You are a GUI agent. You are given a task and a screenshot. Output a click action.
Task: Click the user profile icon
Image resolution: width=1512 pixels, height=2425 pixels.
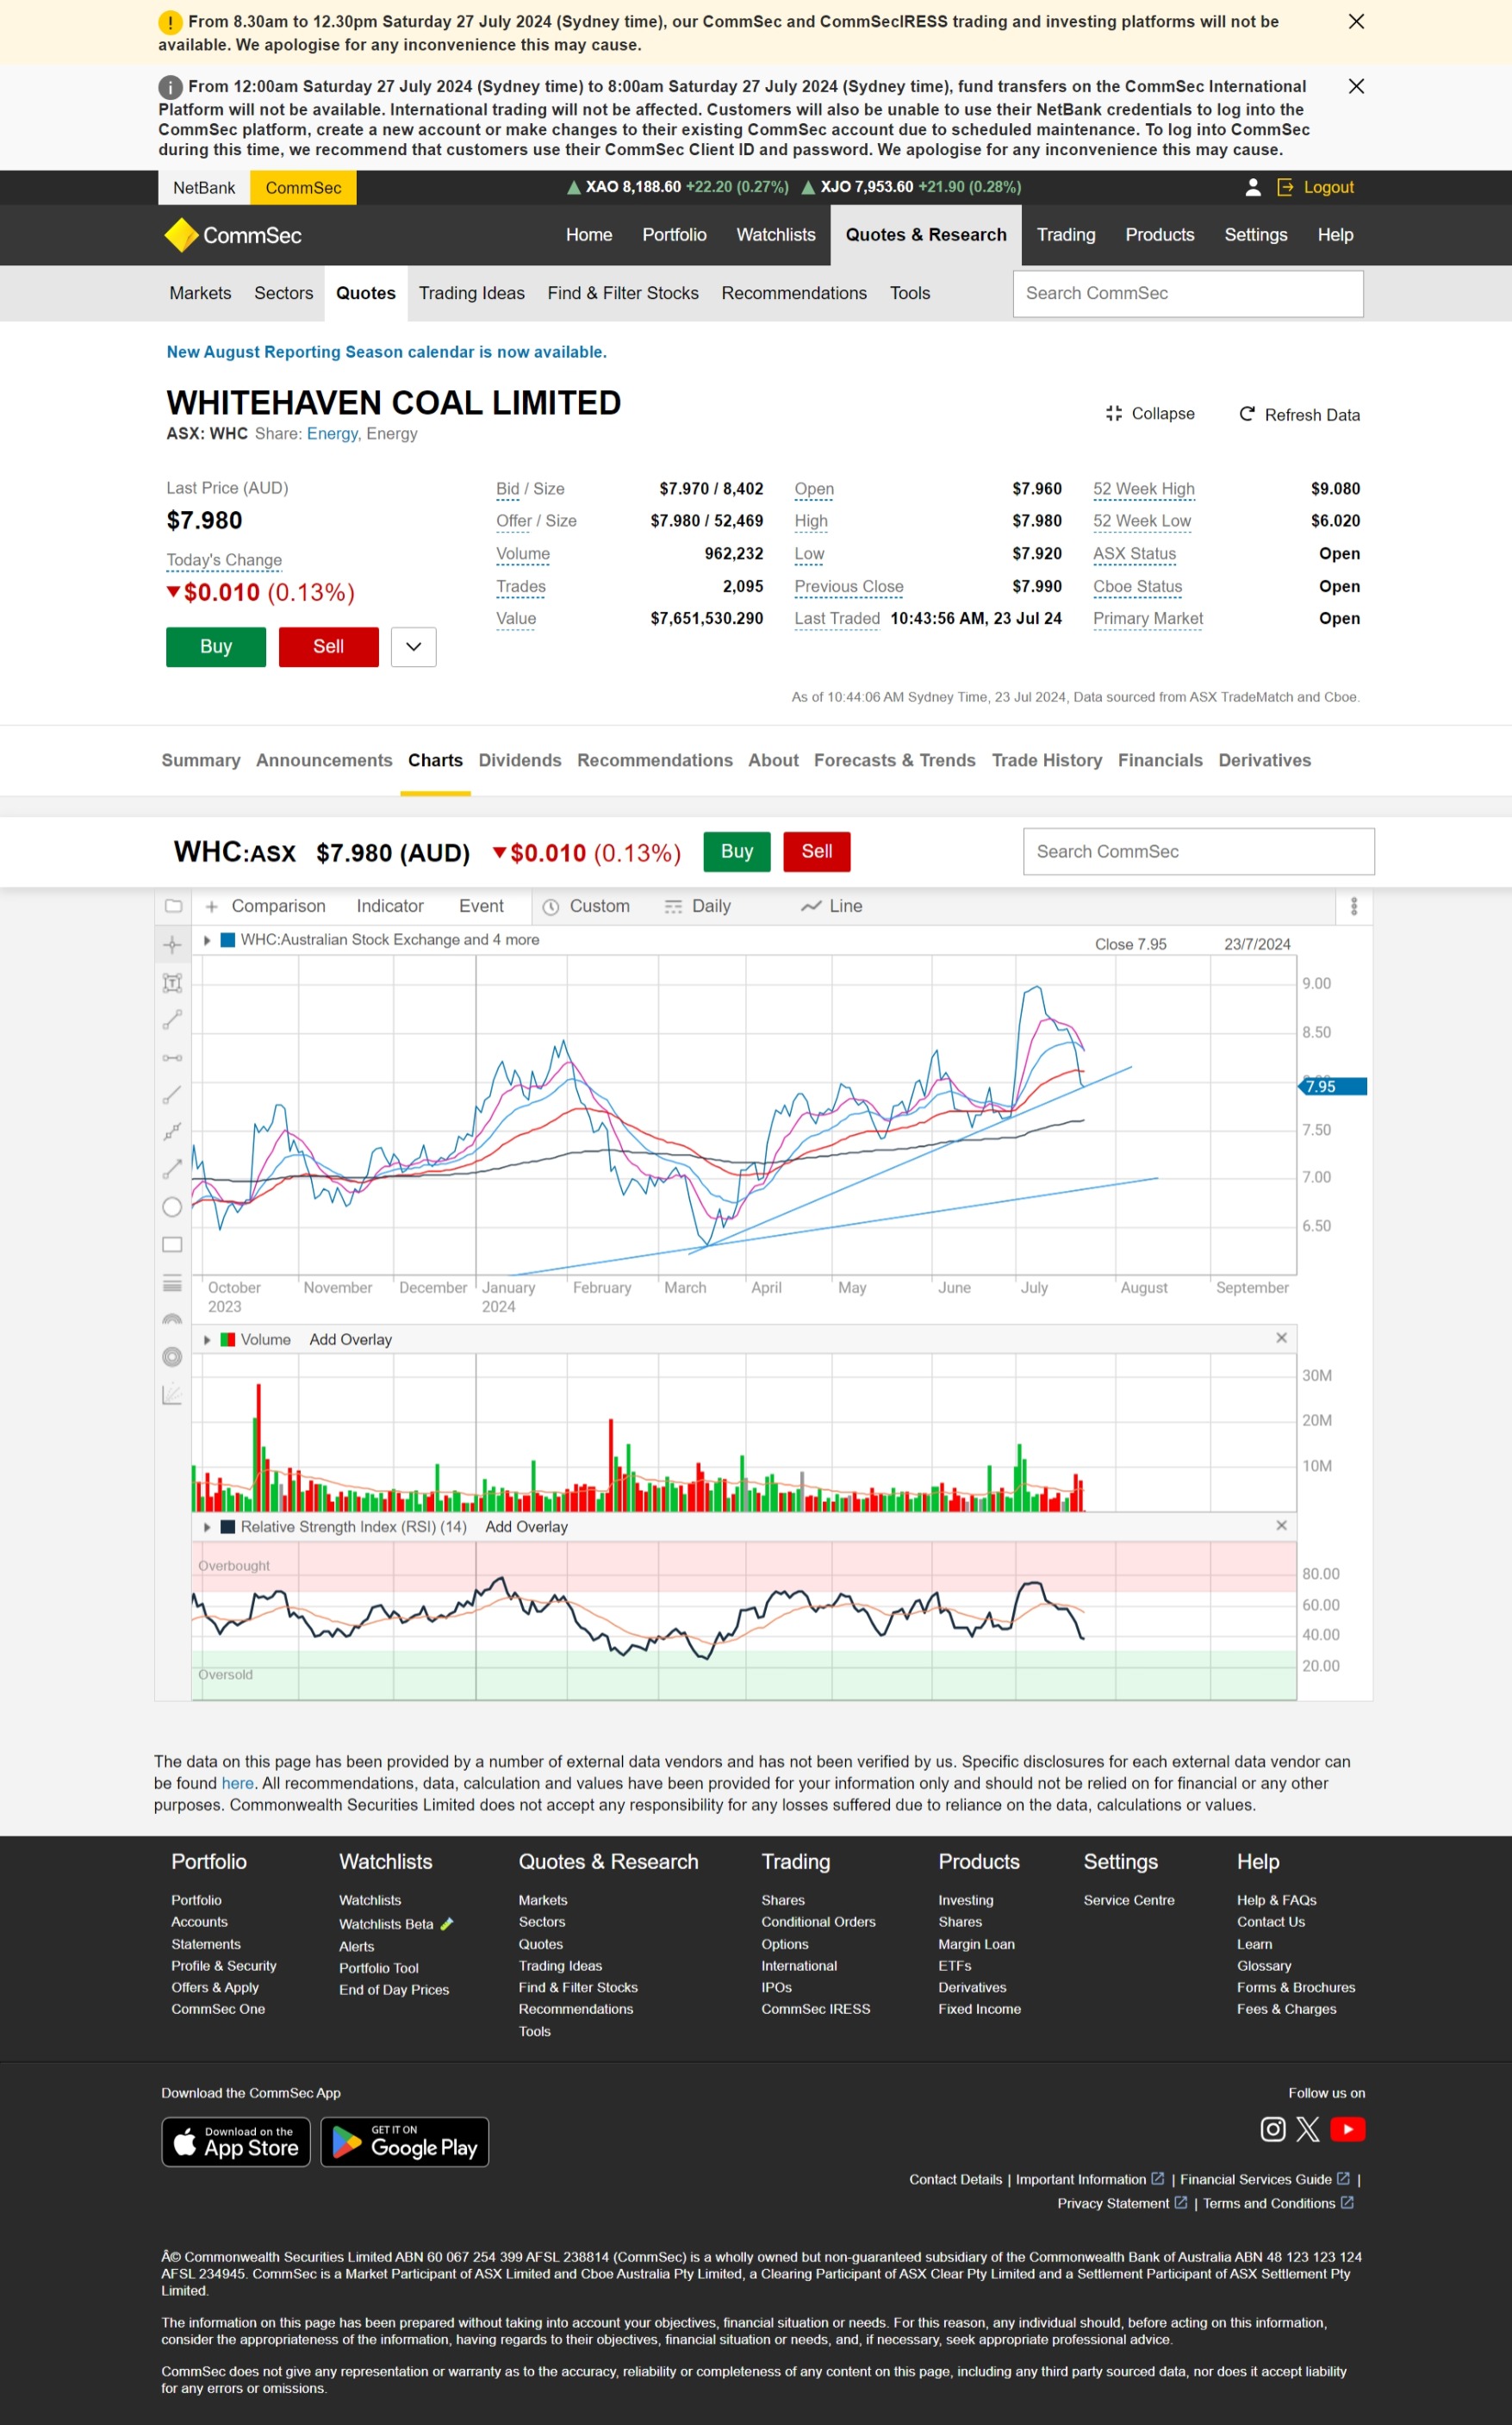click(1252, 187)
